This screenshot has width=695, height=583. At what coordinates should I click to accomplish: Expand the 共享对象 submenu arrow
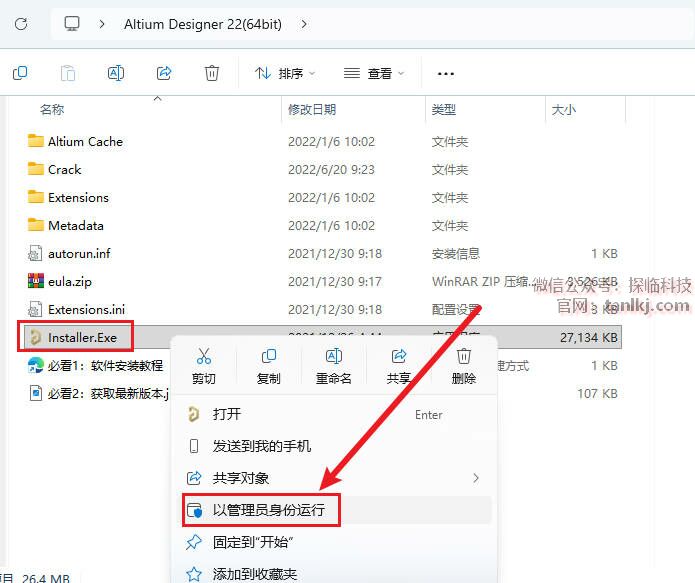point(476,478)
